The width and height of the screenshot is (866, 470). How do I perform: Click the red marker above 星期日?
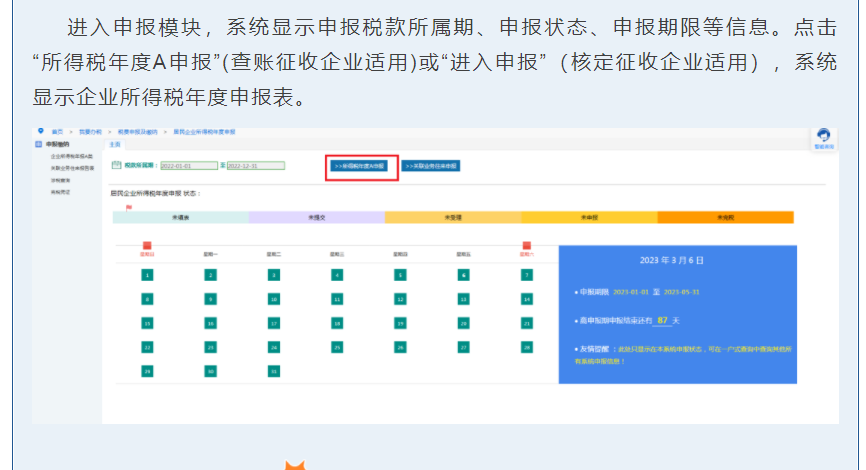point(147,245)
